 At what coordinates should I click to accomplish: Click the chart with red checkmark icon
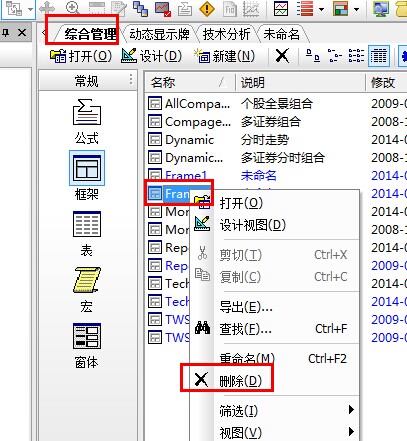(163, 8)
